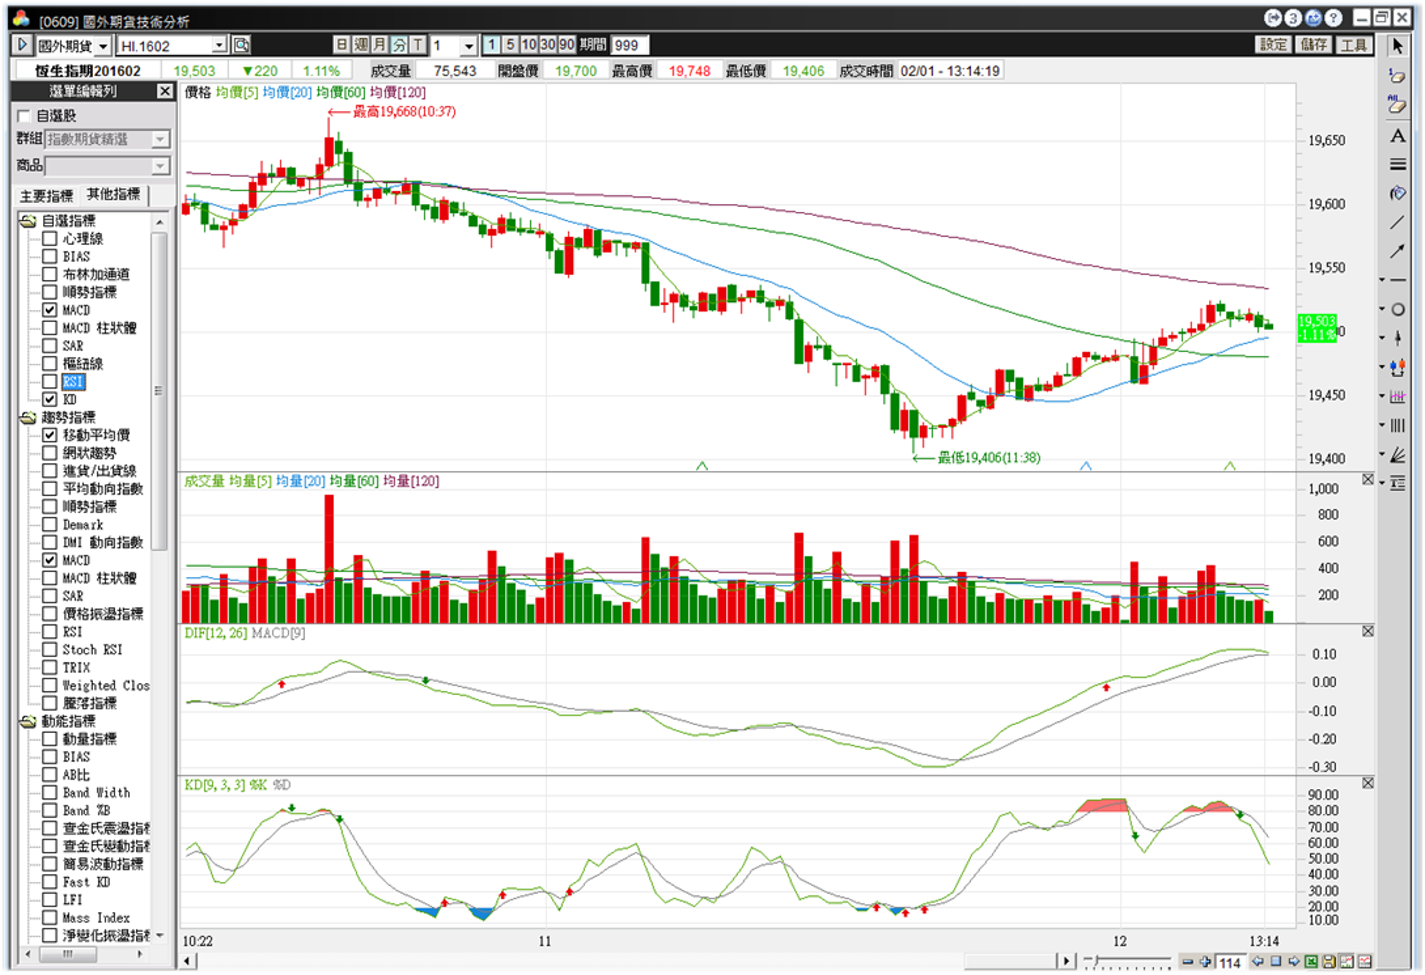This screenshot has width=1425, height=975.
Task: Select the 月 monthly period tab
Action: point(380,45)
